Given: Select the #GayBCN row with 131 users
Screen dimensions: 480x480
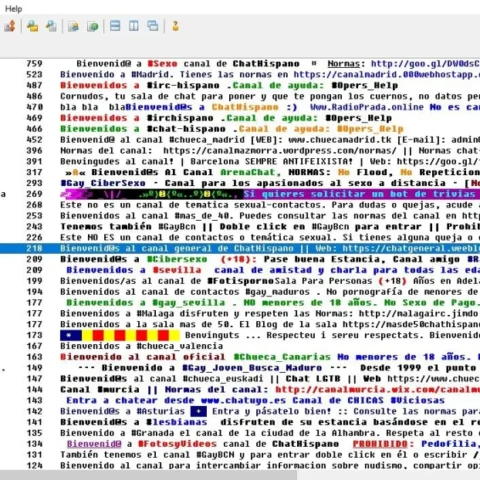Looking at the screenshot, I should pyautogui.click(x=240, y=455).
